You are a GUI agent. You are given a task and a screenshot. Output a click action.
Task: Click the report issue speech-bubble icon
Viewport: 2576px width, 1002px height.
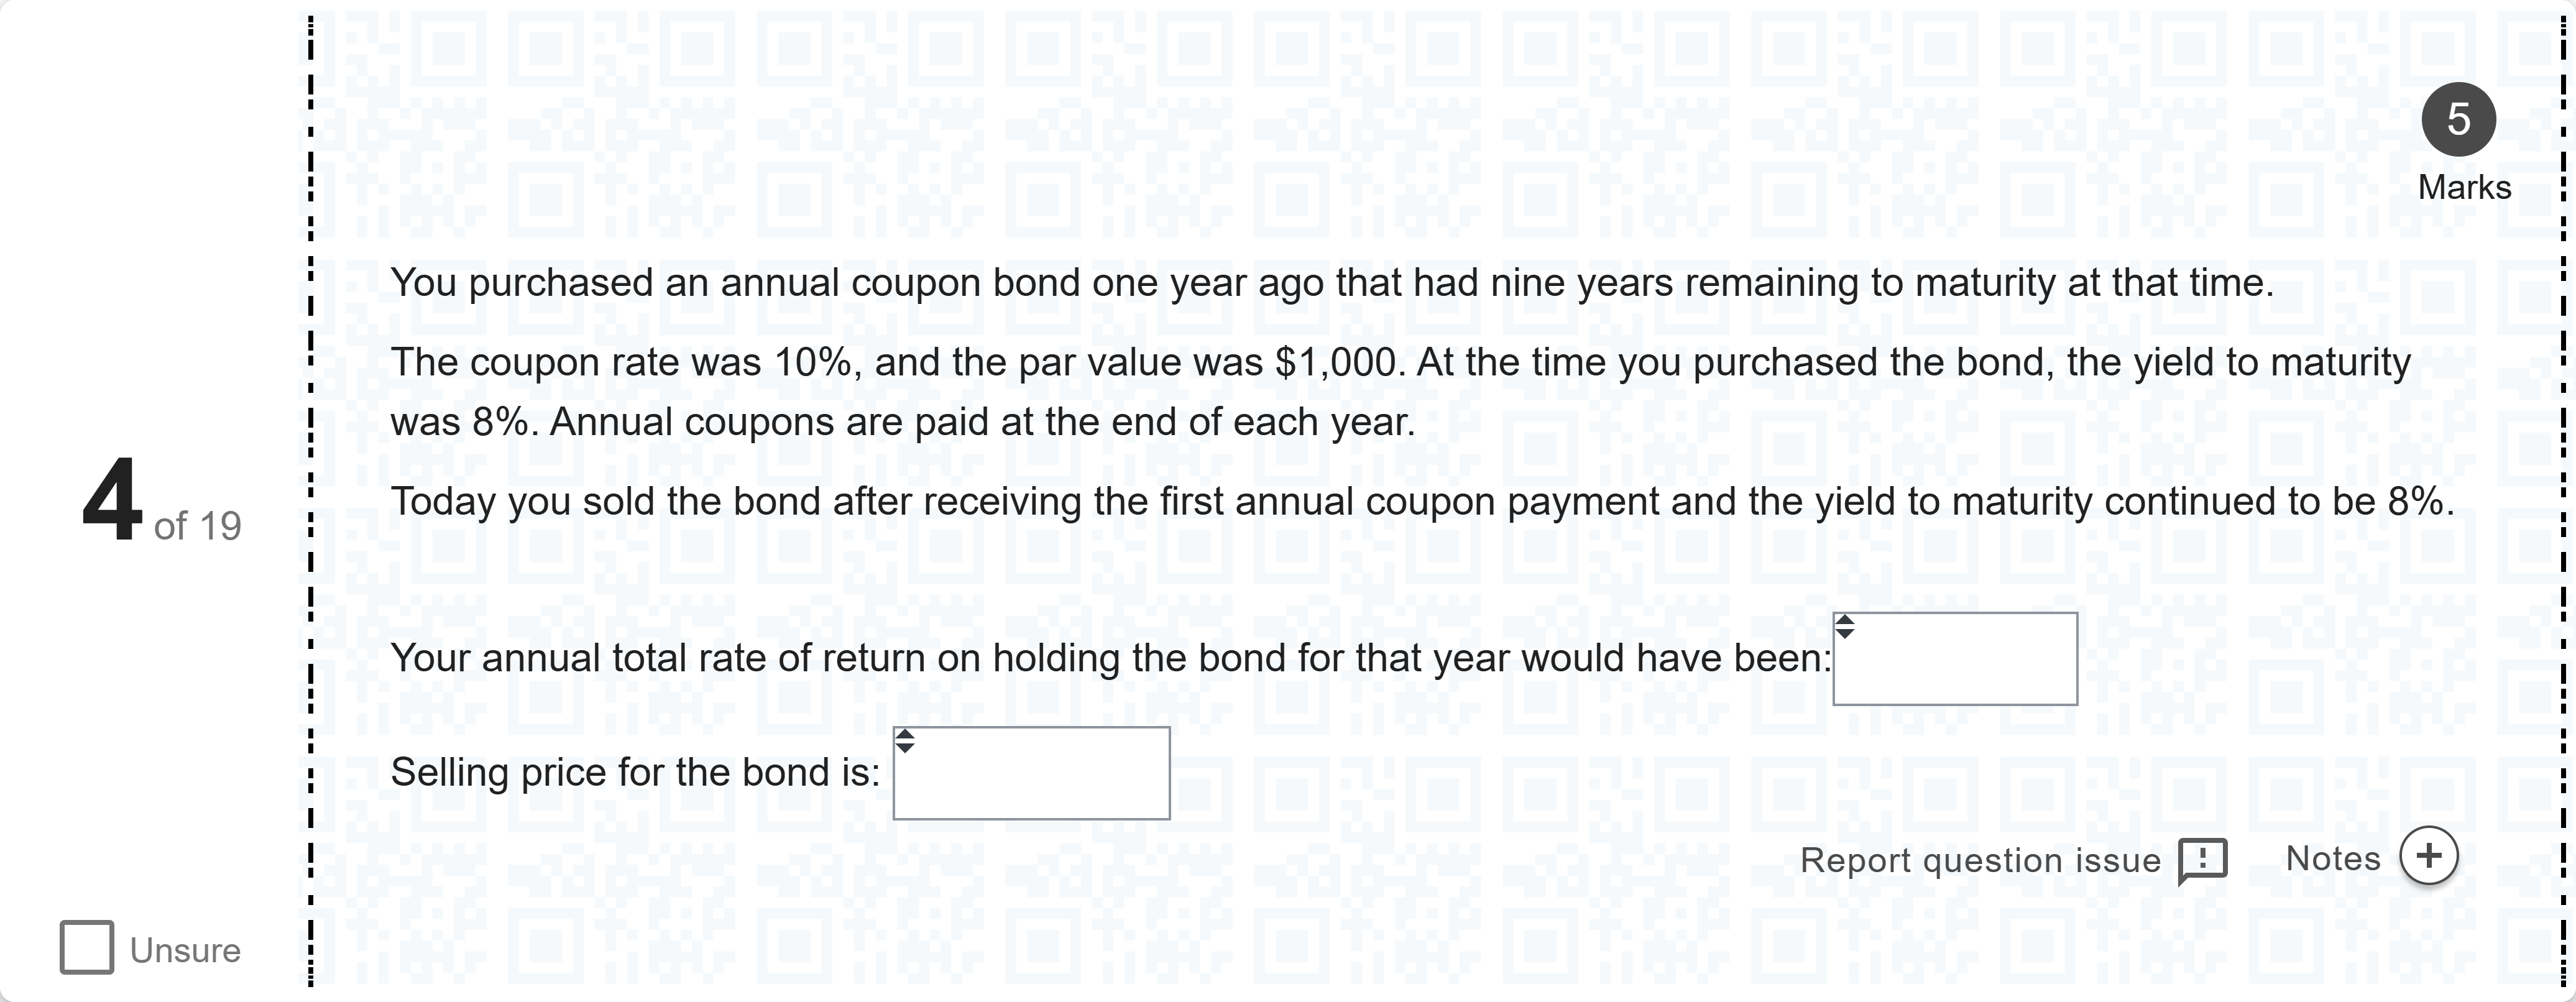[x=2202, y=860]
